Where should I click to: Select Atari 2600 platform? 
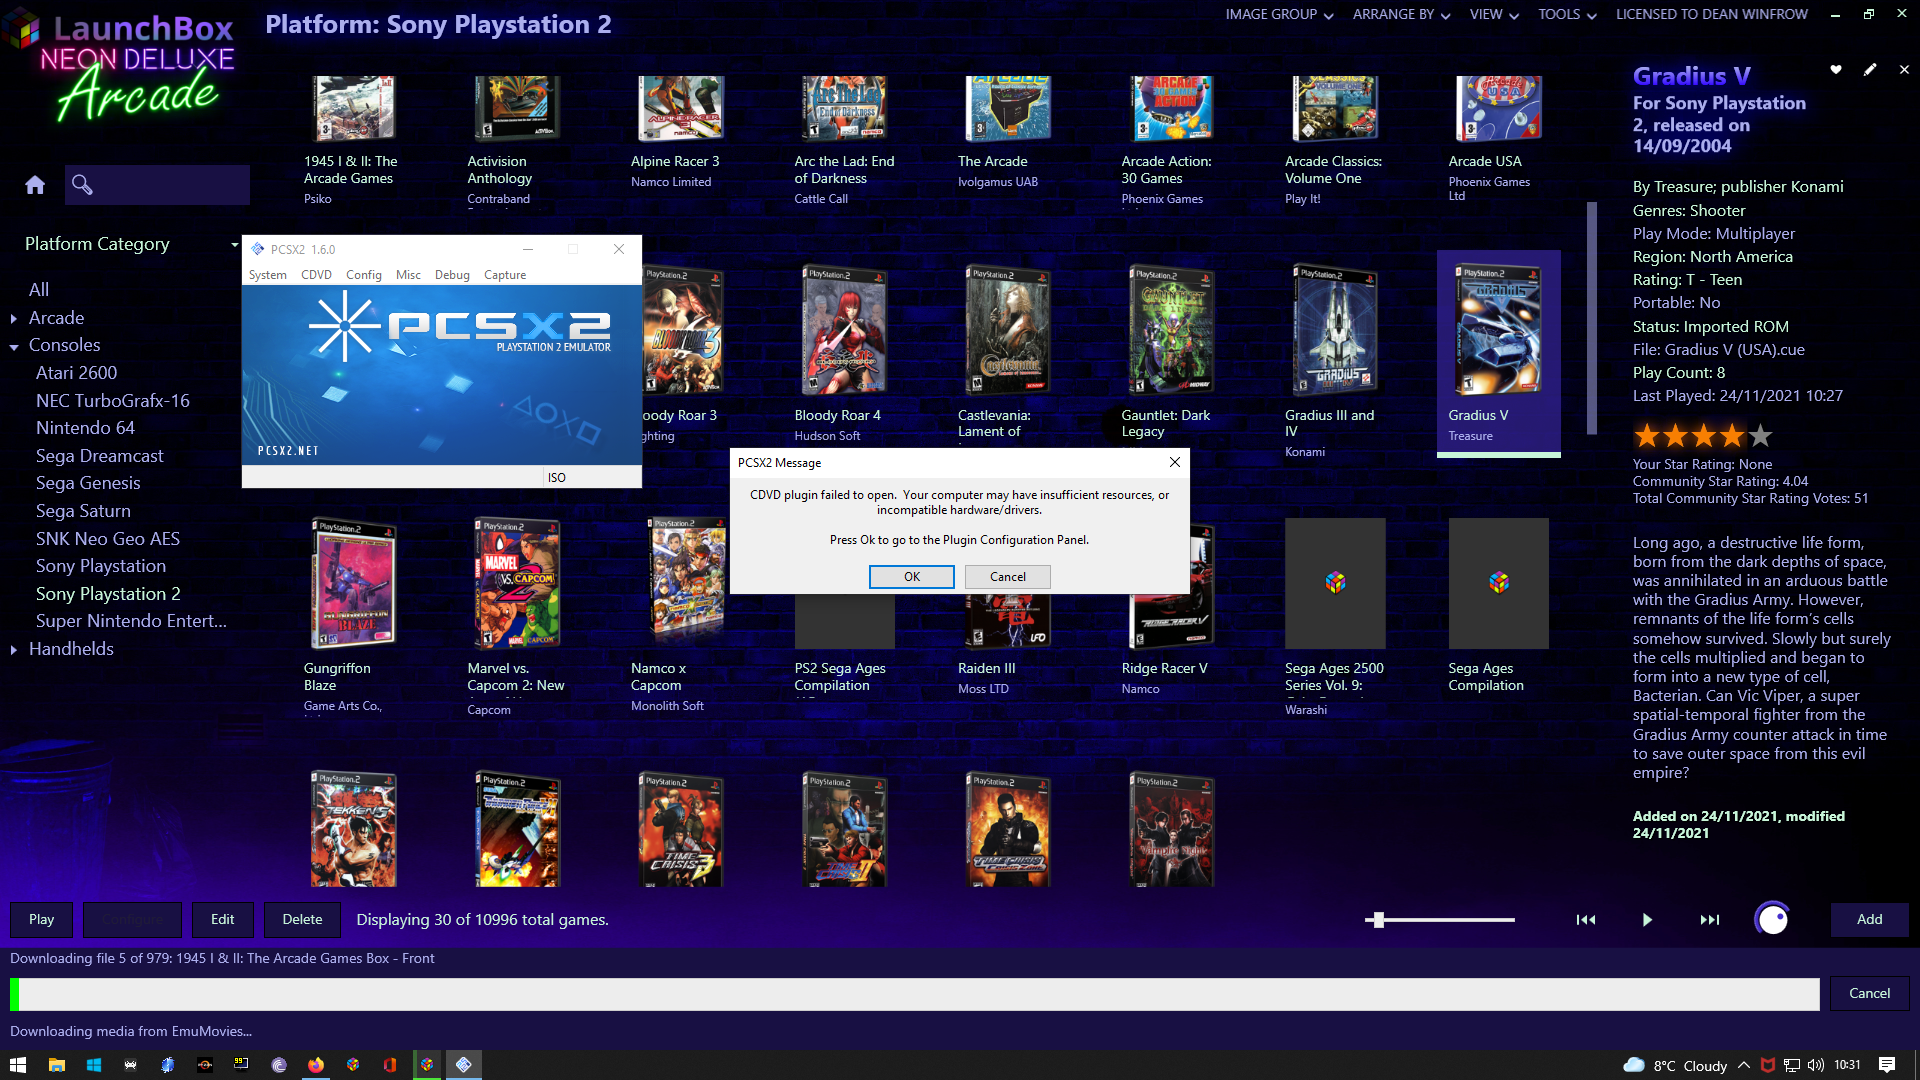[77, 373]
